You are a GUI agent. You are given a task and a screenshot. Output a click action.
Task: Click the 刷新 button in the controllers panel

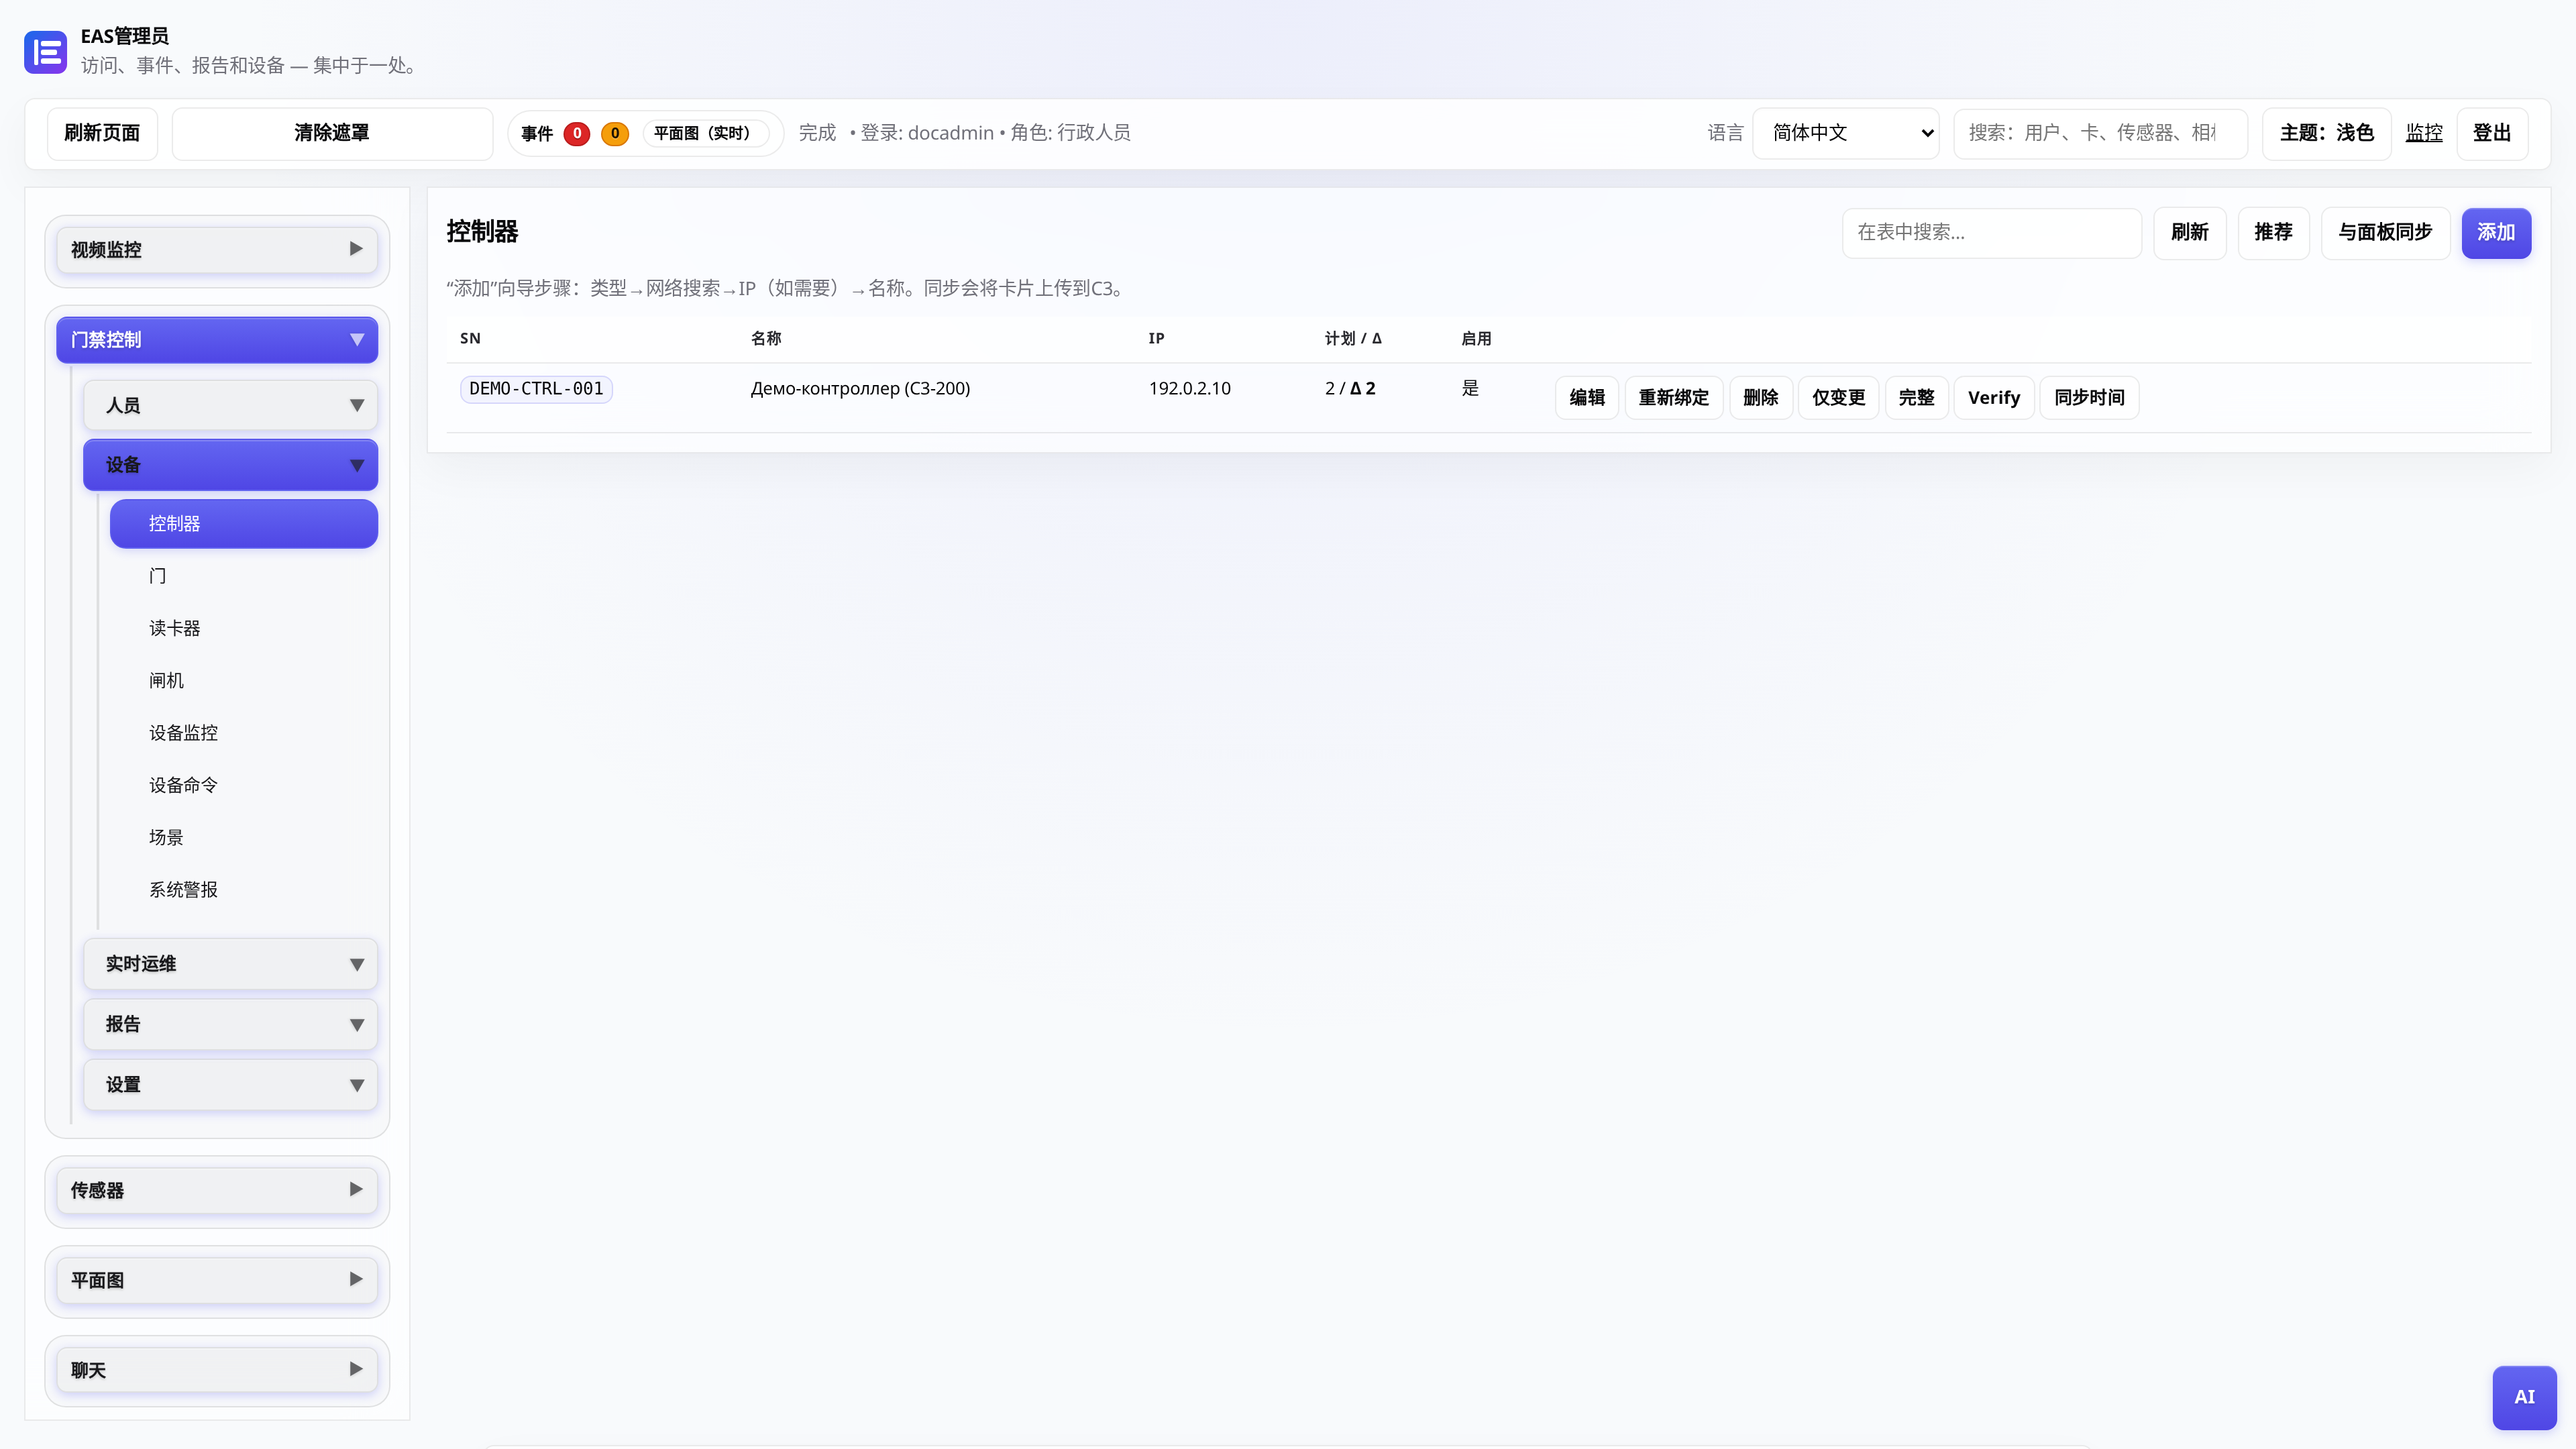pyautogui.click(x=2189, y=232)
